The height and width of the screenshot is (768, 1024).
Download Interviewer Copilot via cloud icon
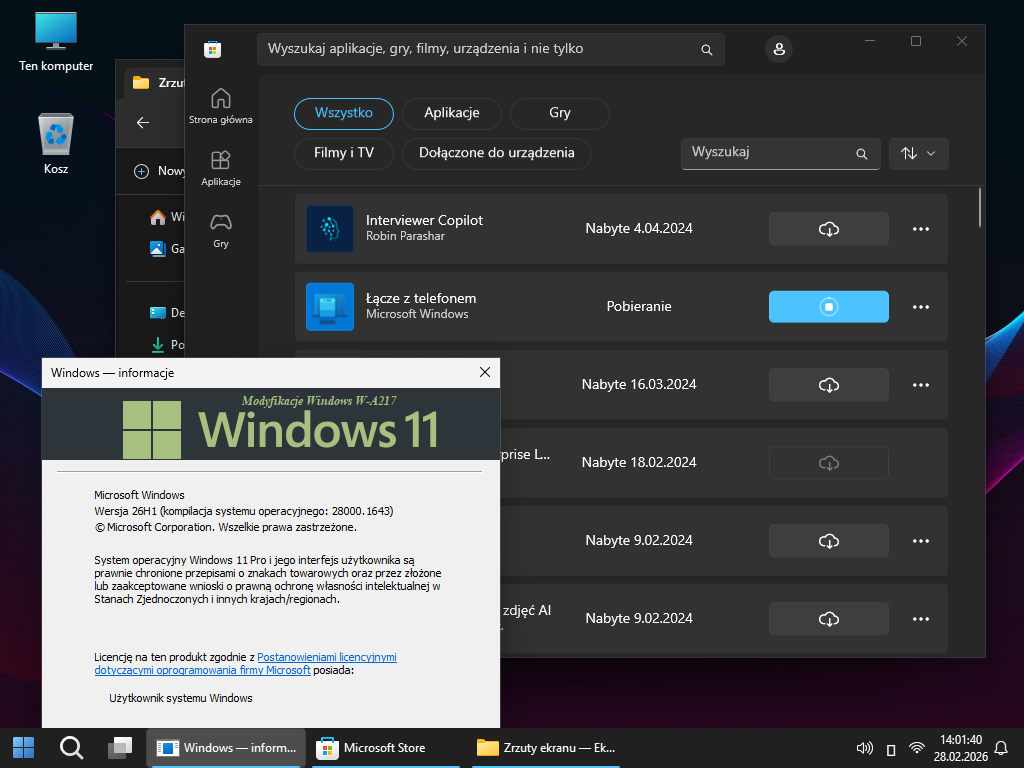pyautogui.click(x=828, y=229)
